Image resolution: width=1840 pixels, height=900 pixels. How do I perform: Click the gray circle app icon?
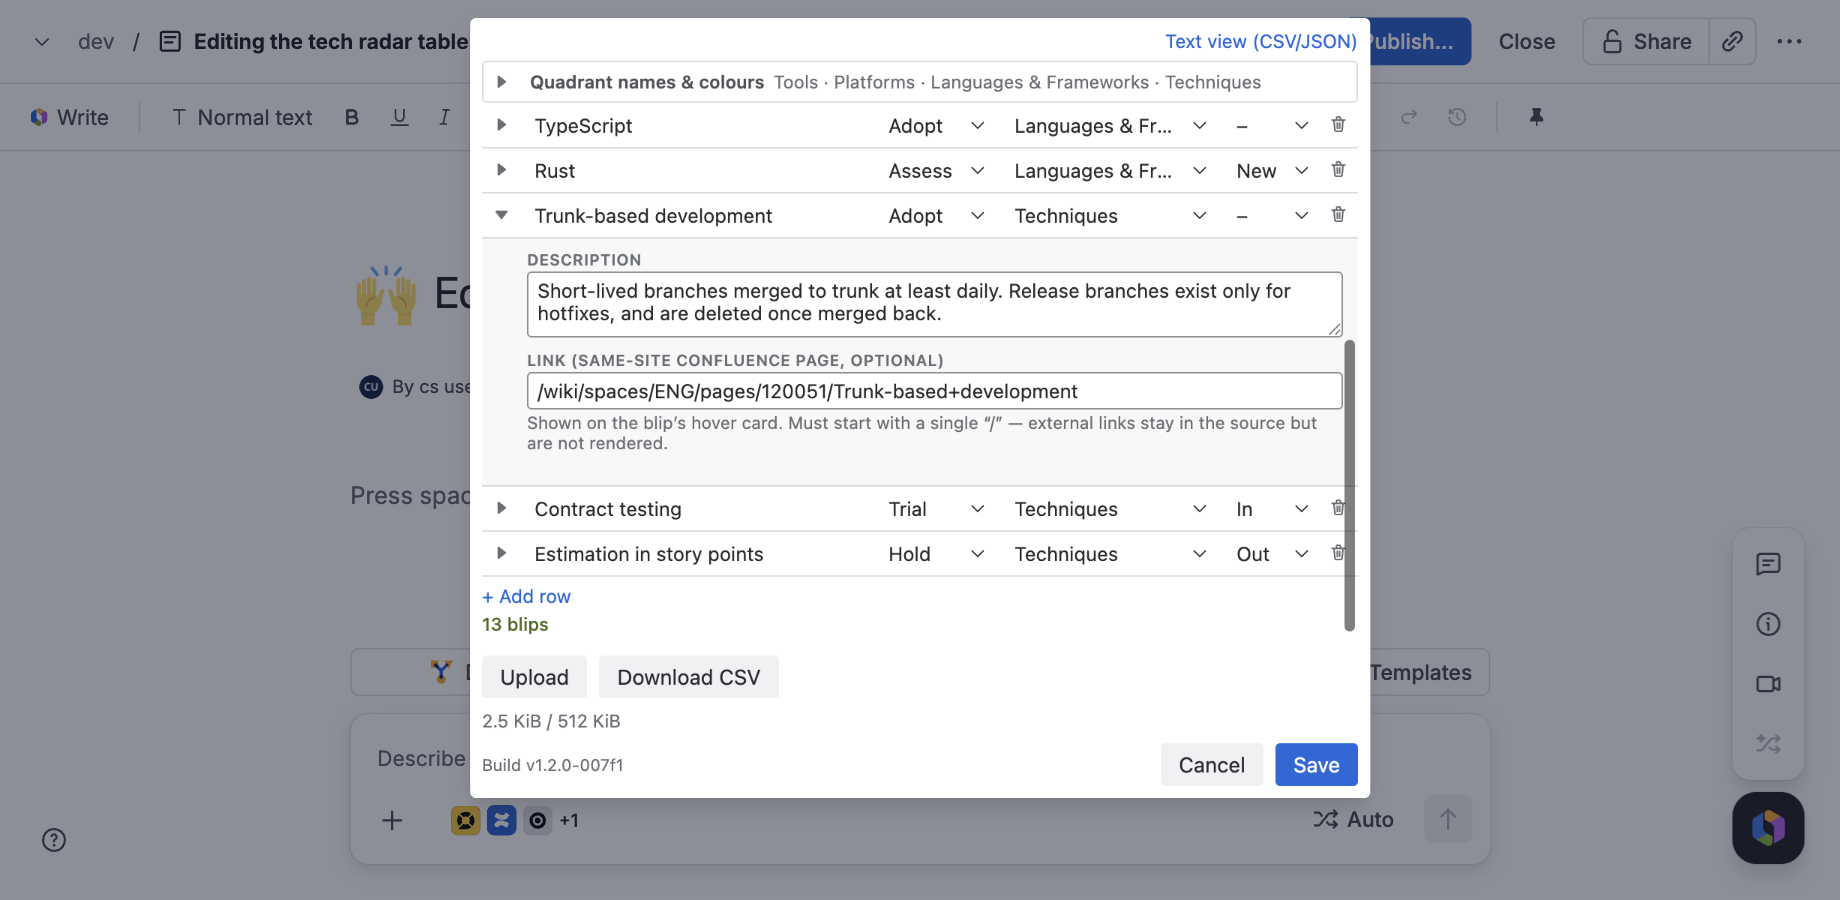[x=537, y=821]
